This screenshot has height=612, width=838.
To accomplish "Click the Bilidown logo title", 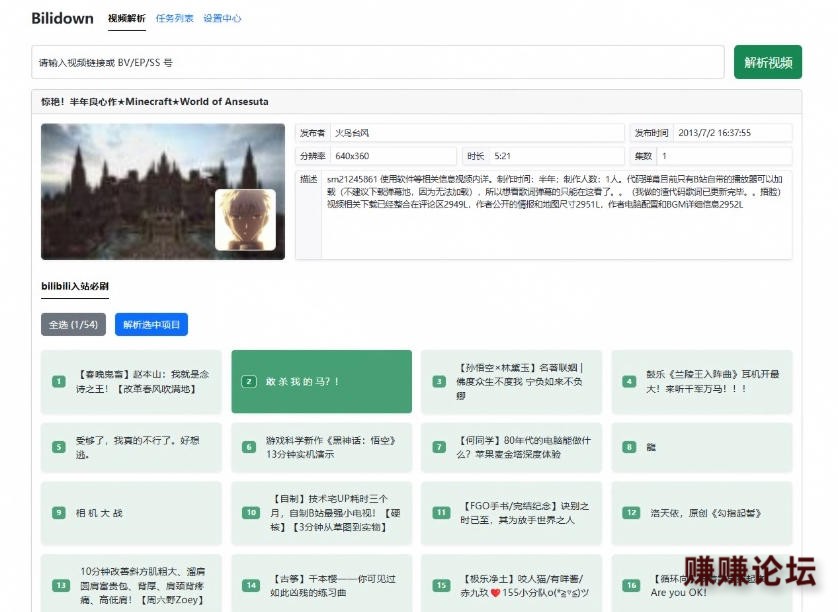I will click(x=63, y=18).
